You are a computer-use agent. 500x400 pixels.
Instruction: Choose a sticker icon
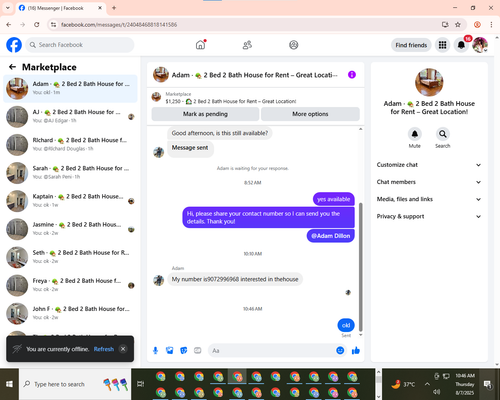(184, 350)
